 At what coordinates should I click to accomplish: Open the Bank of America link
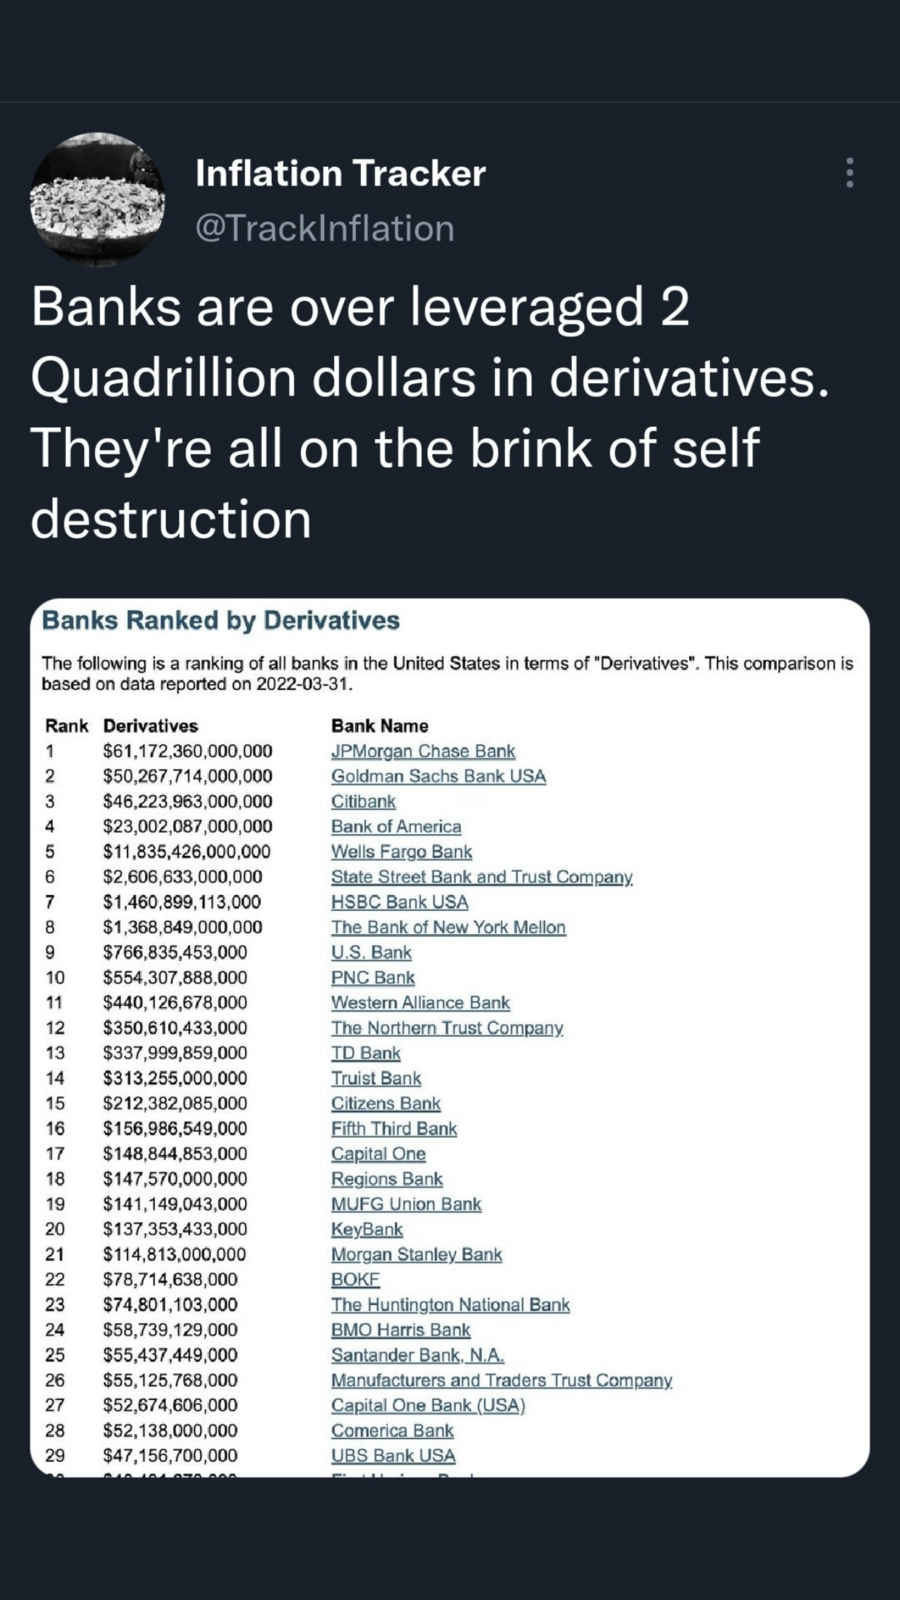pyautogui.click(x=396, y=826)
